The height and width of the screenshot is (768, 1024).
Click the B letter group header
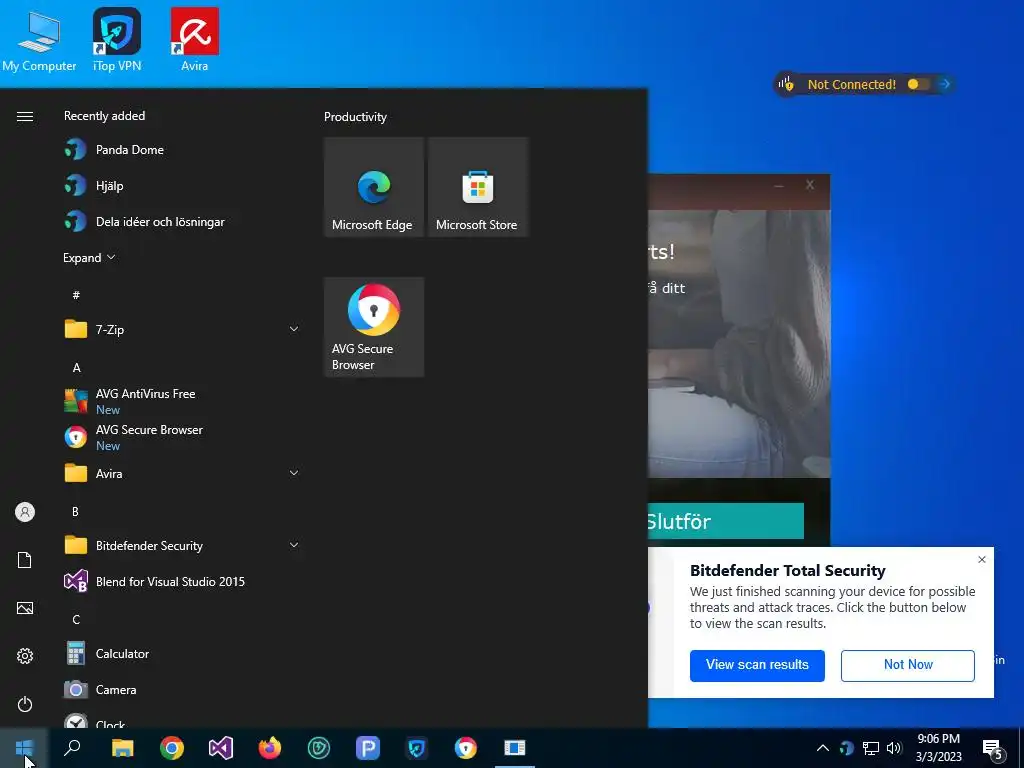pos(75,511)
